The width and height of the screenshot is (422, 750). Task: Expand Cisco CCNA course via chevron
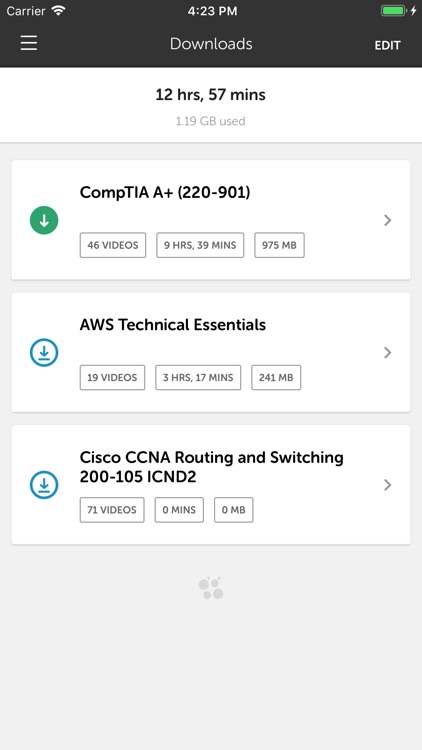tap(388, 485)
